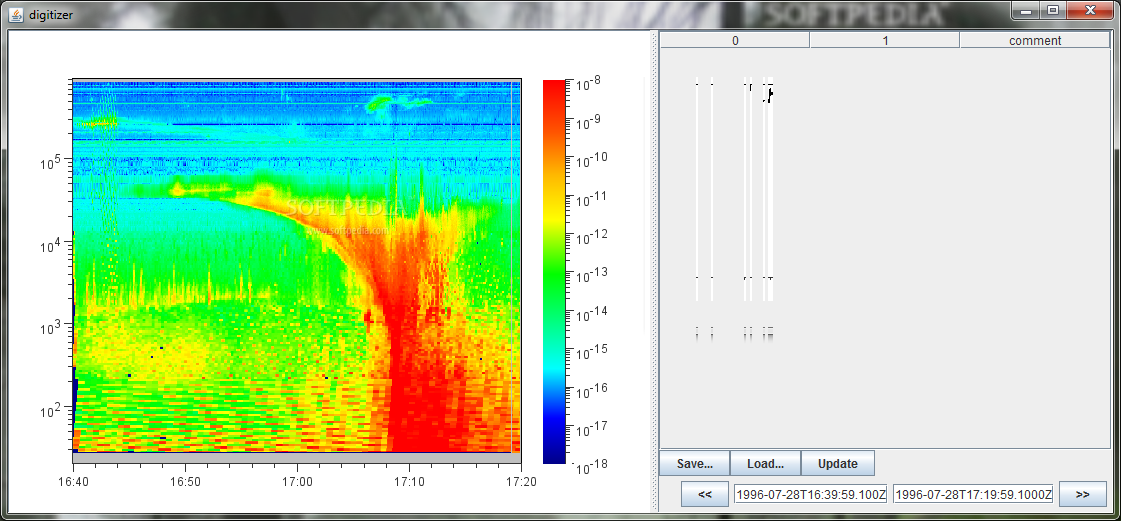Click the 10^3 label on frequency axis
The width and height of the screenshot is (1121, 521).
coord(51,328)
